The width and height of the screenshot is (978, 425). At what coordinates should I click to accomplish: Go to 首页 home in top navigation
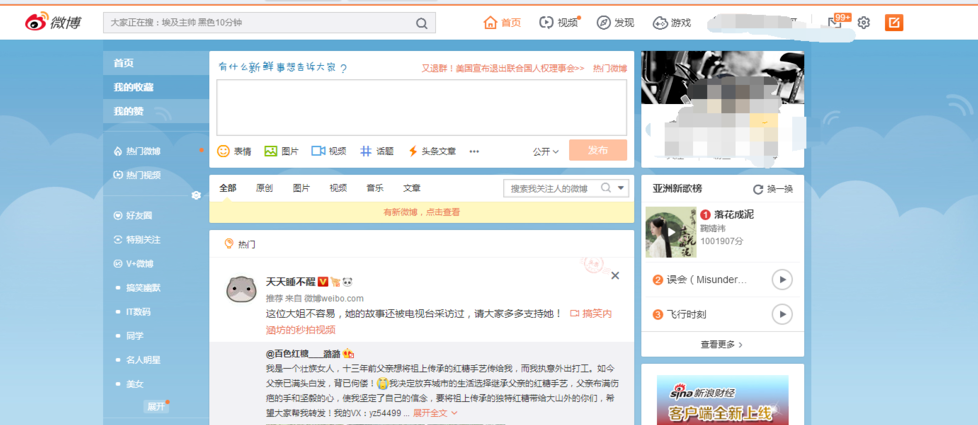tap(502, 22)
